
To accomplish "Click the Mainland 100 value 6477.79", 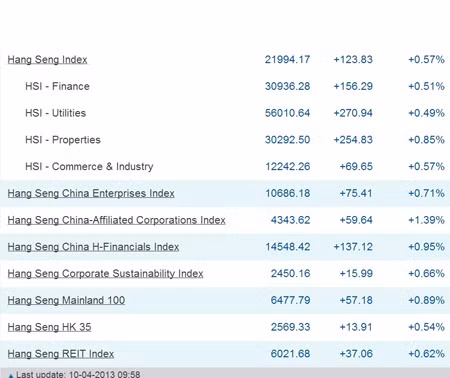I will 290,300.
